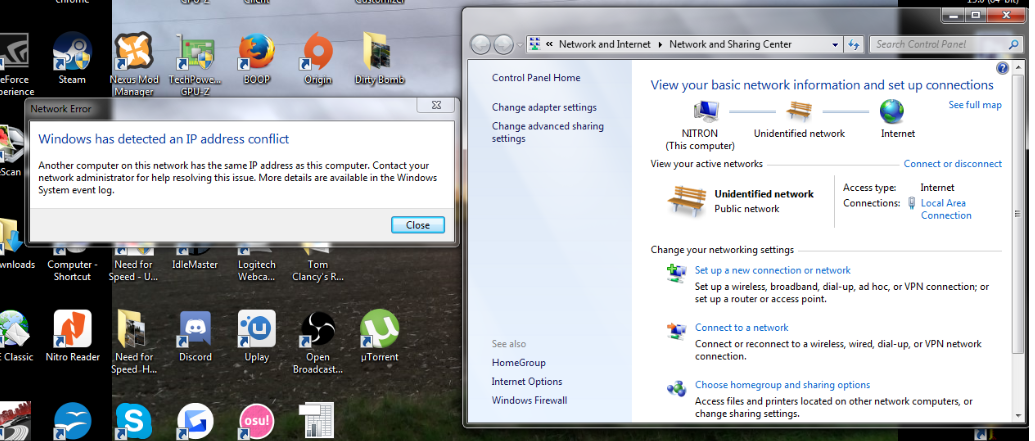Launch Nexus Mod Manager from the desktop

point(134,63)
